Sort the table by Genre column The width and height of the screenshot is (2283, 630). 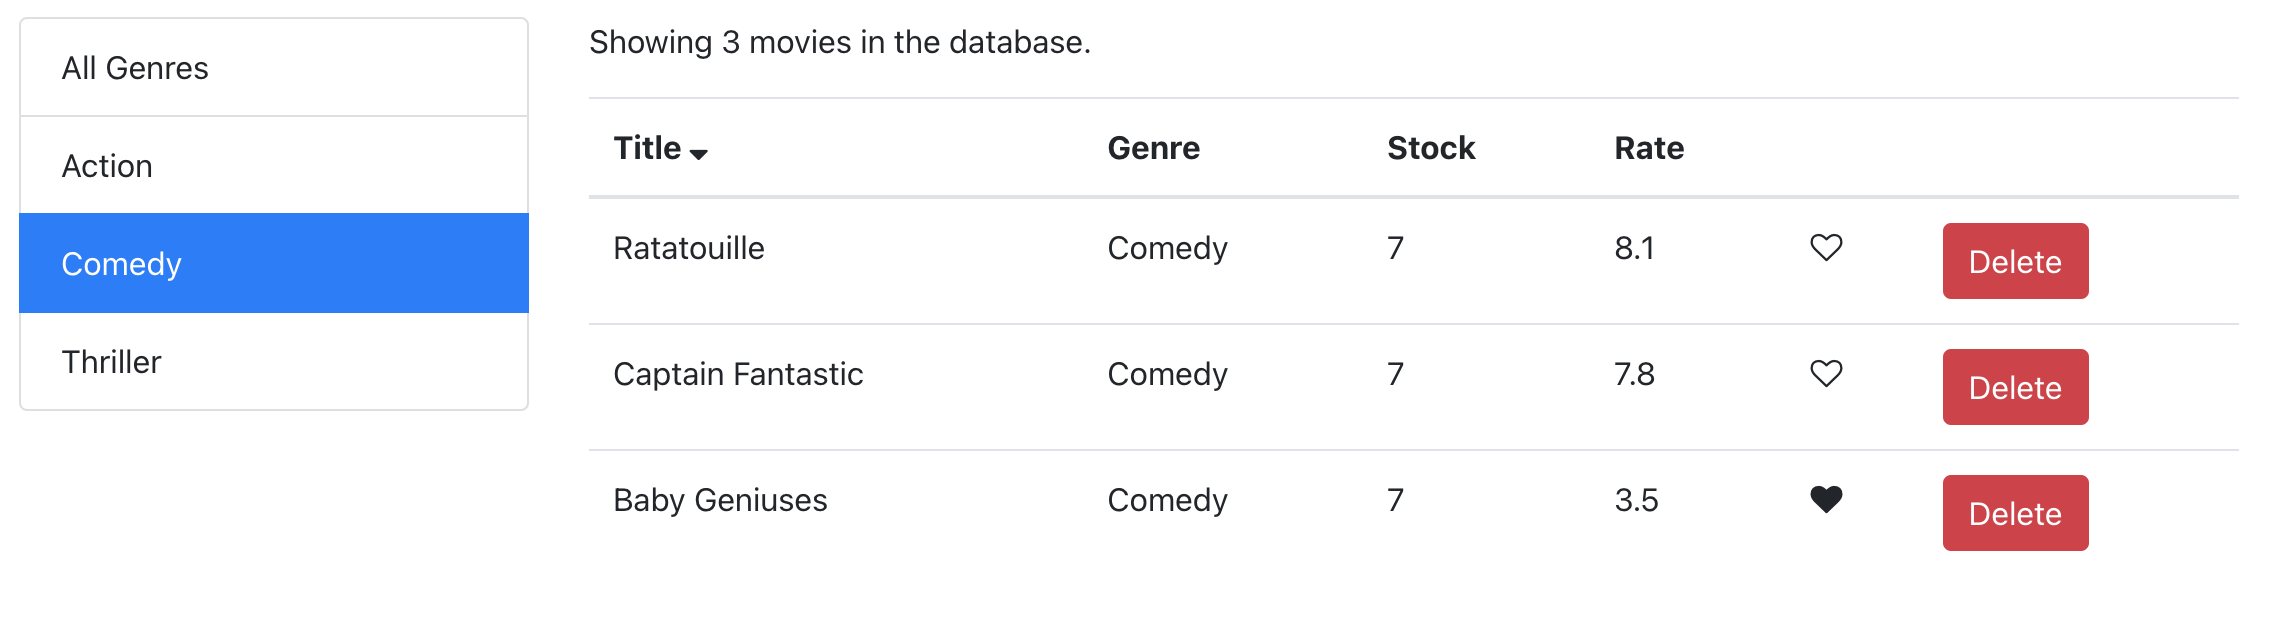pyautogui.click(x=1153, y=148)
